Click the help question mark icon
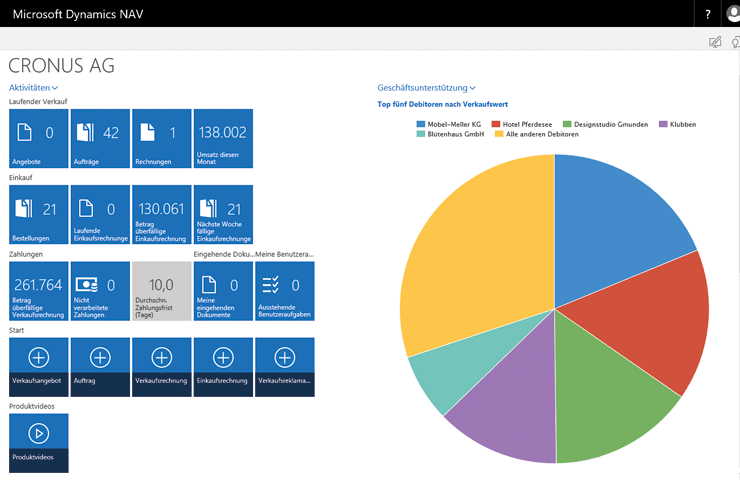 [708, 14]
